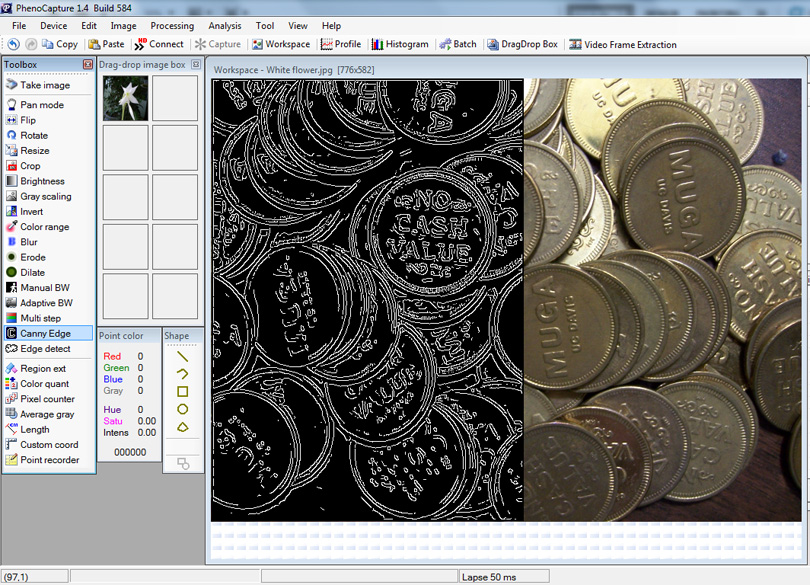810x585 pixels.
Task: Select the Pixel counter tool
Action: (47, 399)
